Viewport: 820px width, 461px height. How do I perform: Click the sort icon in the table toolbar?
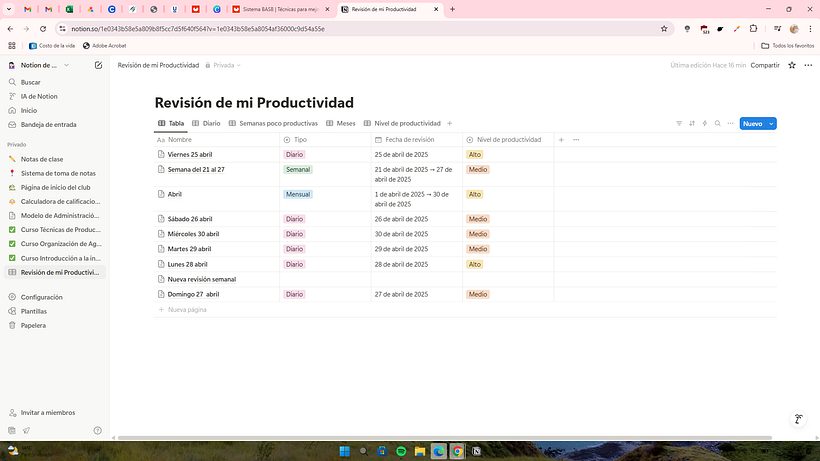[x=692, y=124]
